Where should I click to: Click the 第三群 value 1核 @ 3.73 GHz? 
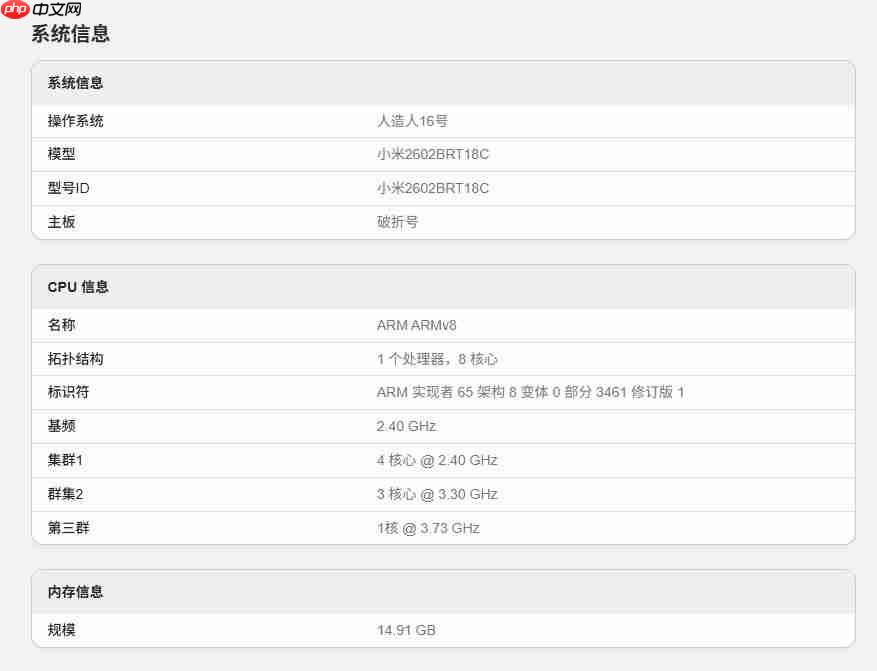coord(427,528)
